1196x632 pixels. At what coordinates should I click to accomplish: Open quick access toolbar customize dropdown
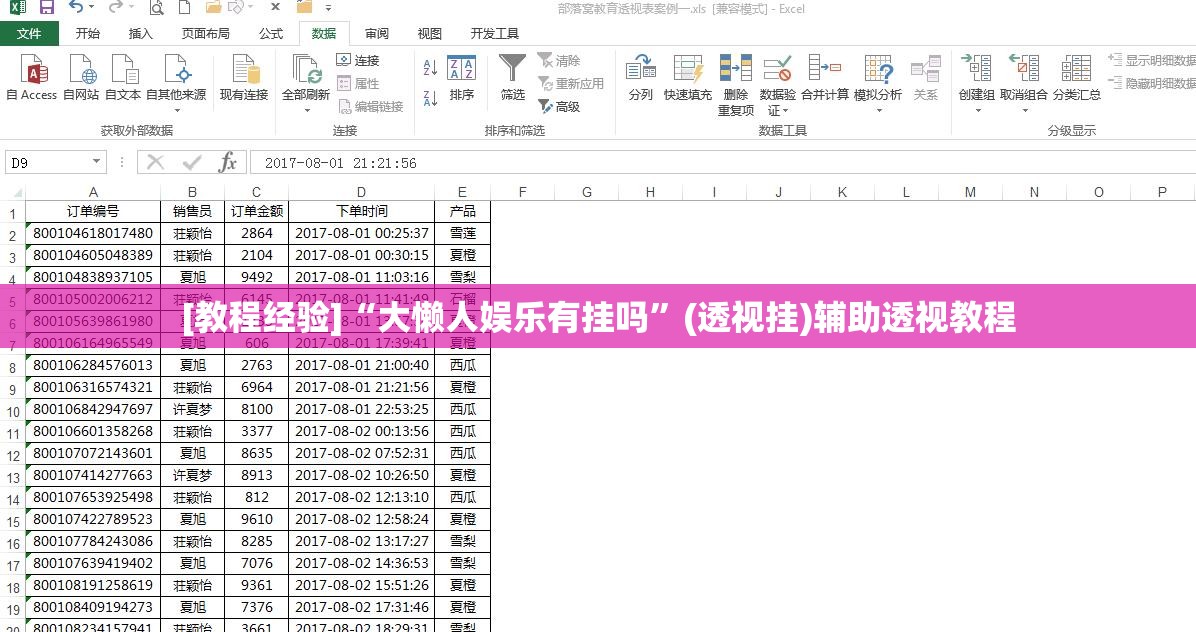click(328, 8)
